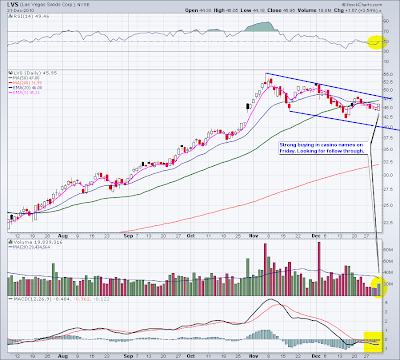The height and width of the screenshot is (360, 400).
Task: Click the 10 level on RSI axis
Action: point(386,62)
